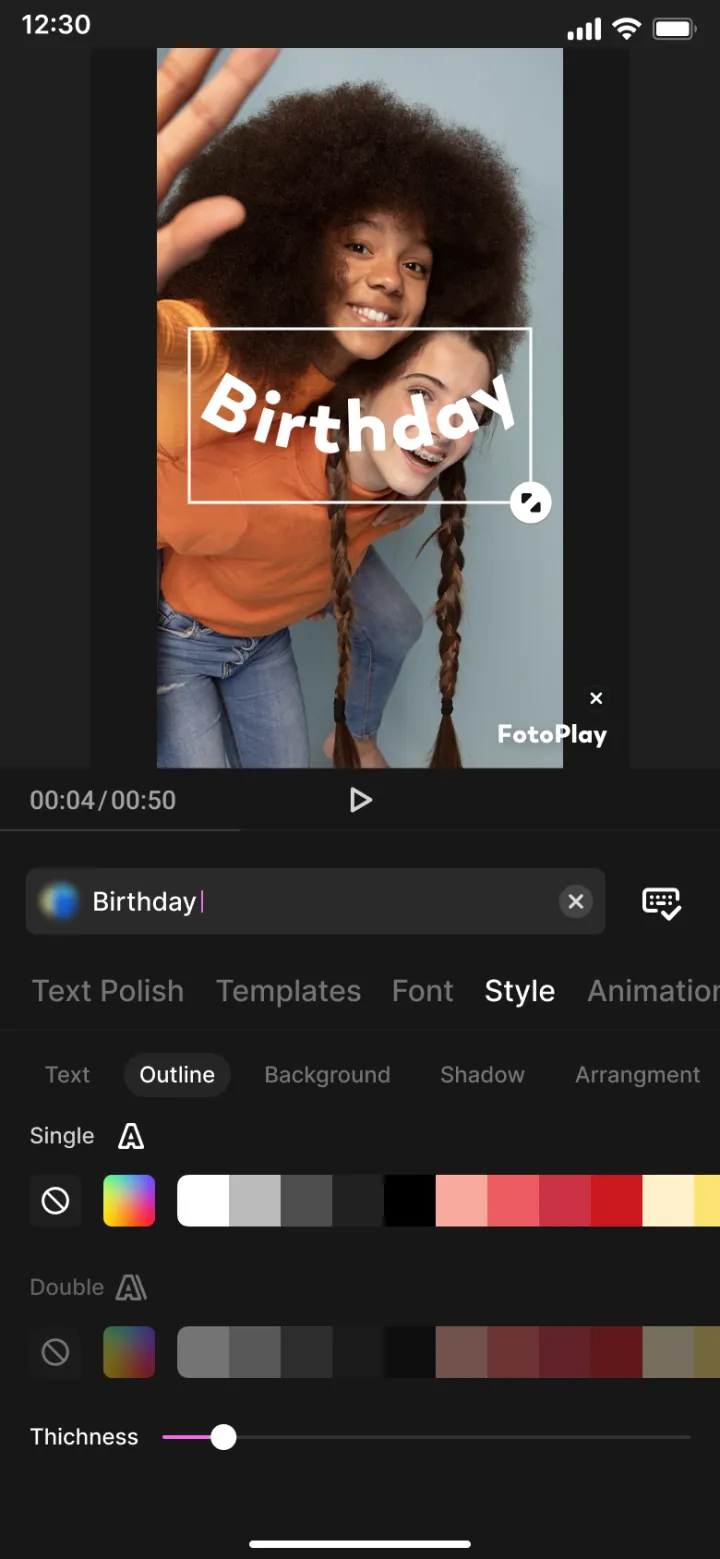Remove the FotoPlay watermark with X
The height and width of the screenshot is (1559, 720).
[596, 698]
